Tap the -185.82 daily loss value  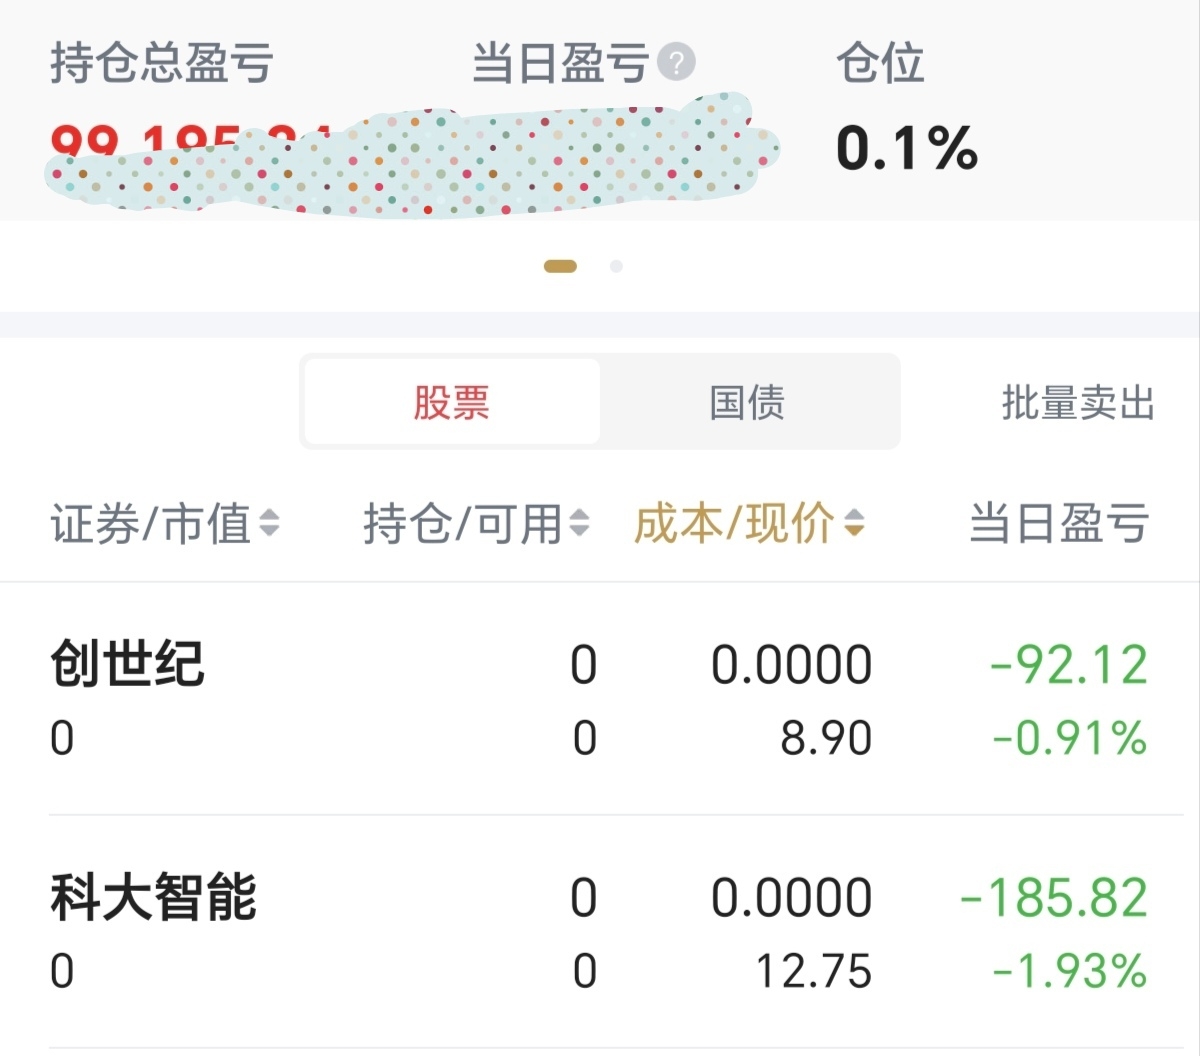pyautogui.click(x=1054, y=898)
